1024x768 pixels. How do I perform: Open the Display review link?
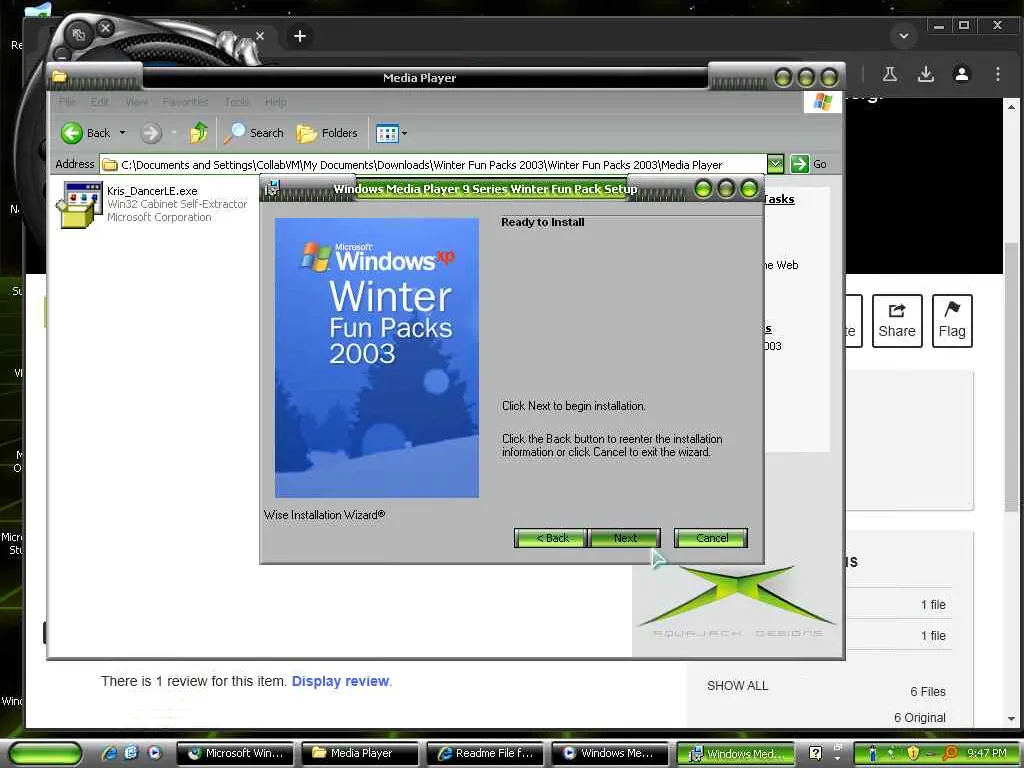point(340,681)
